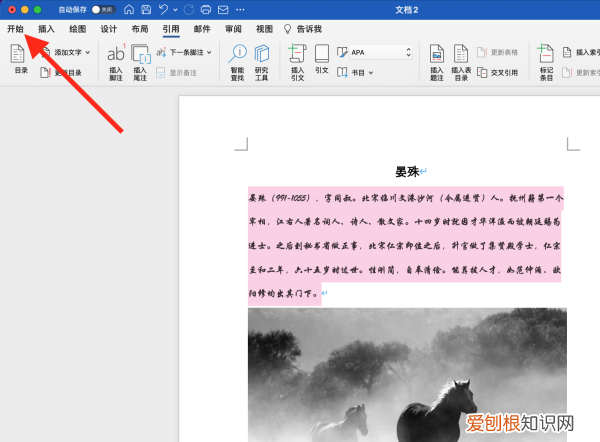Click 交叉引用 cross-reference button
600x442 pixels.
(497, 73)
